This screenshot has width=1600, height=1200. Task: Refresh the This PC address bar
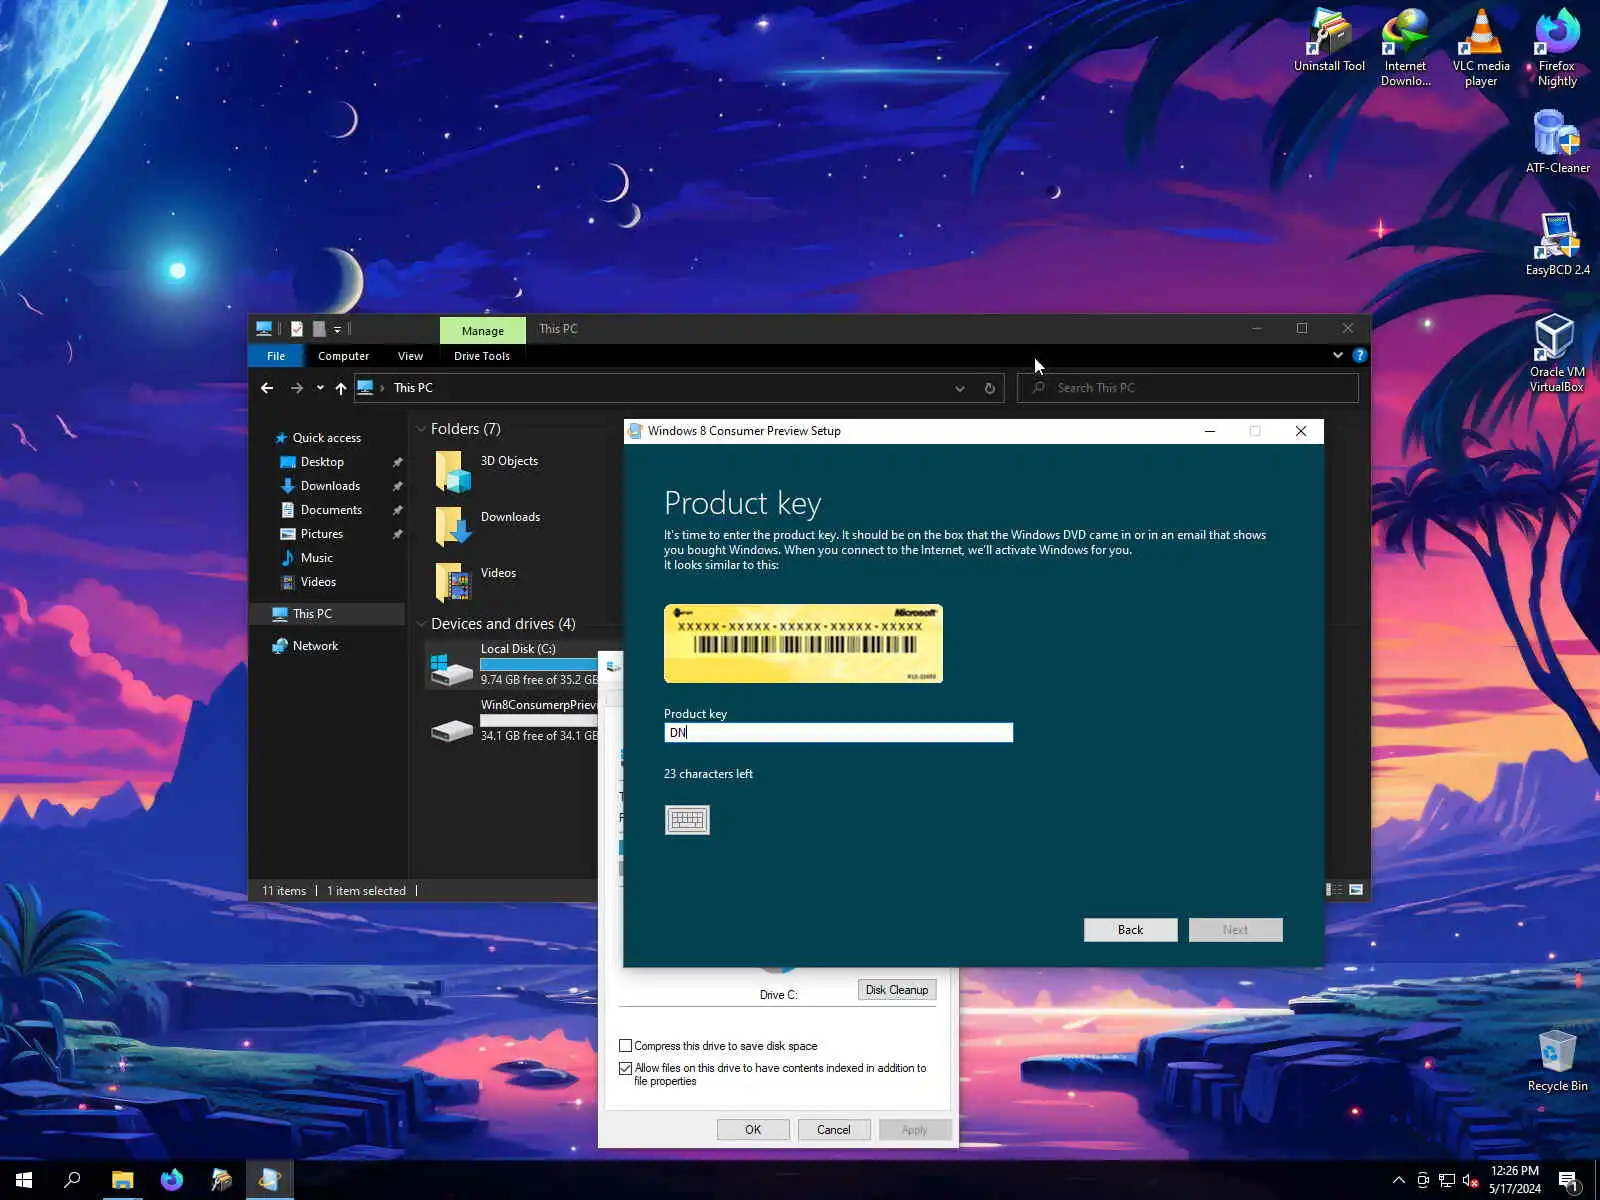(990, 388)
